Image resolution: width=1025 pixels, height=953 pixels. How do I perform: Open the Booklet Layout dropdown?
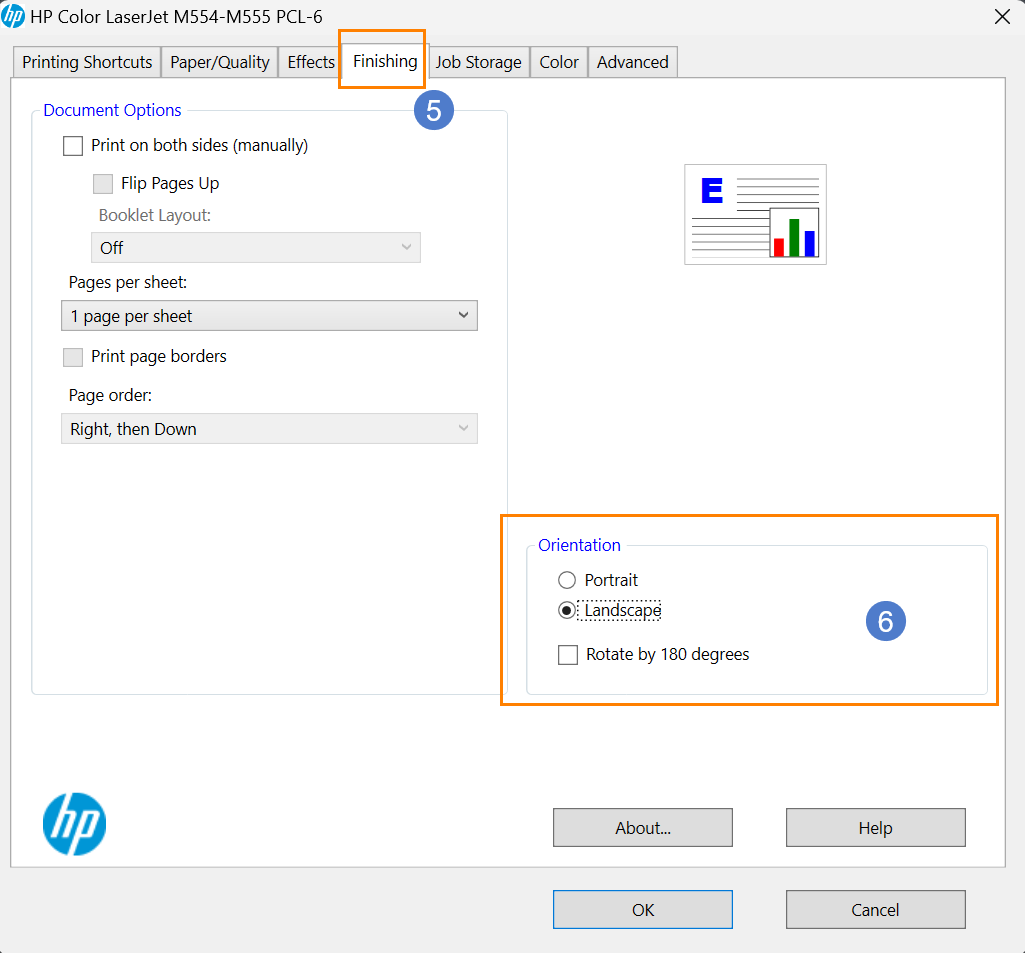tap(256, 248)
